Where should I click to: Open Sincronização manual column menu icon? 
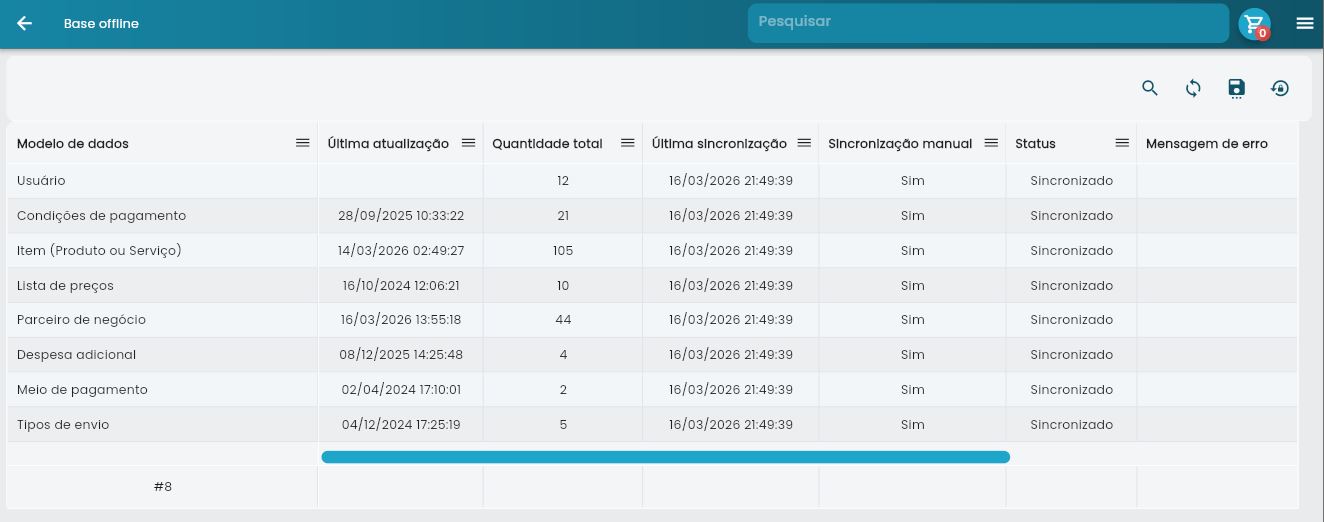[990, 143]
